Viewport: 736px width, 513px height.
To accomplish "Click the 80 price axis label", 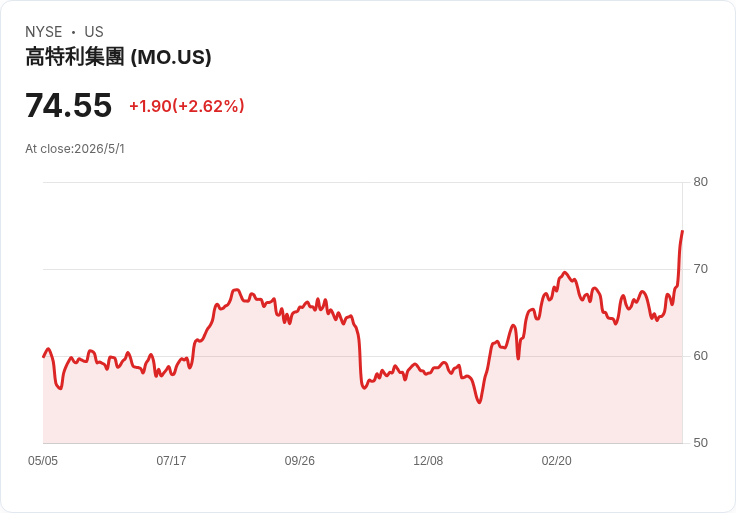I will (x=700, y=182).
